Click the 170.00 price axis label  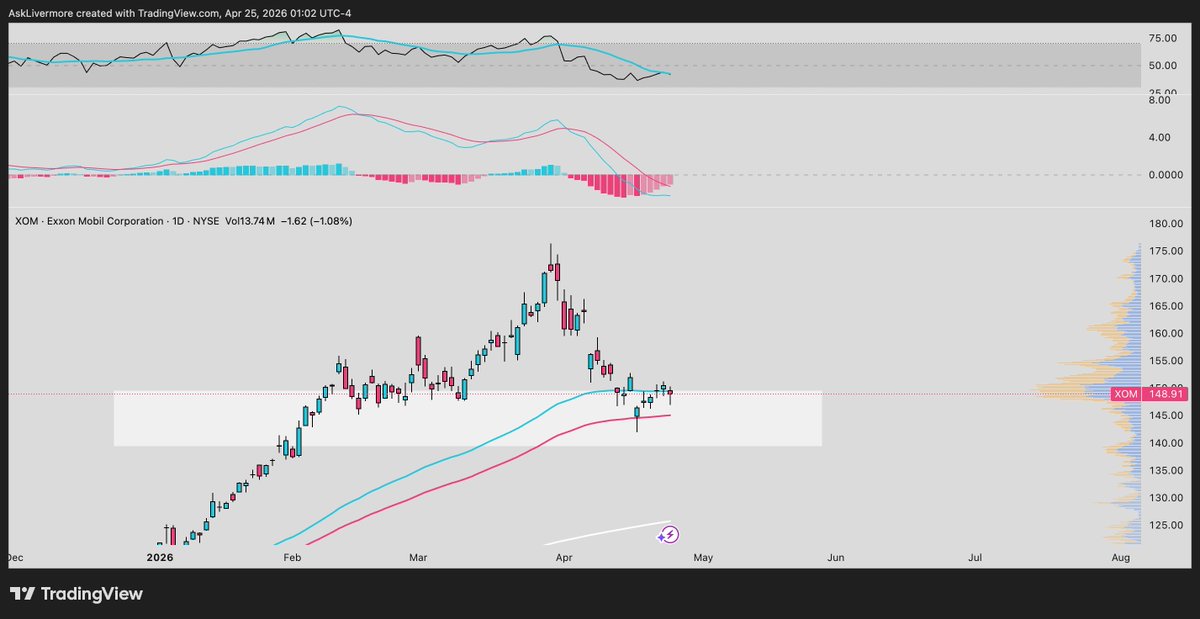click(1166, 279)
